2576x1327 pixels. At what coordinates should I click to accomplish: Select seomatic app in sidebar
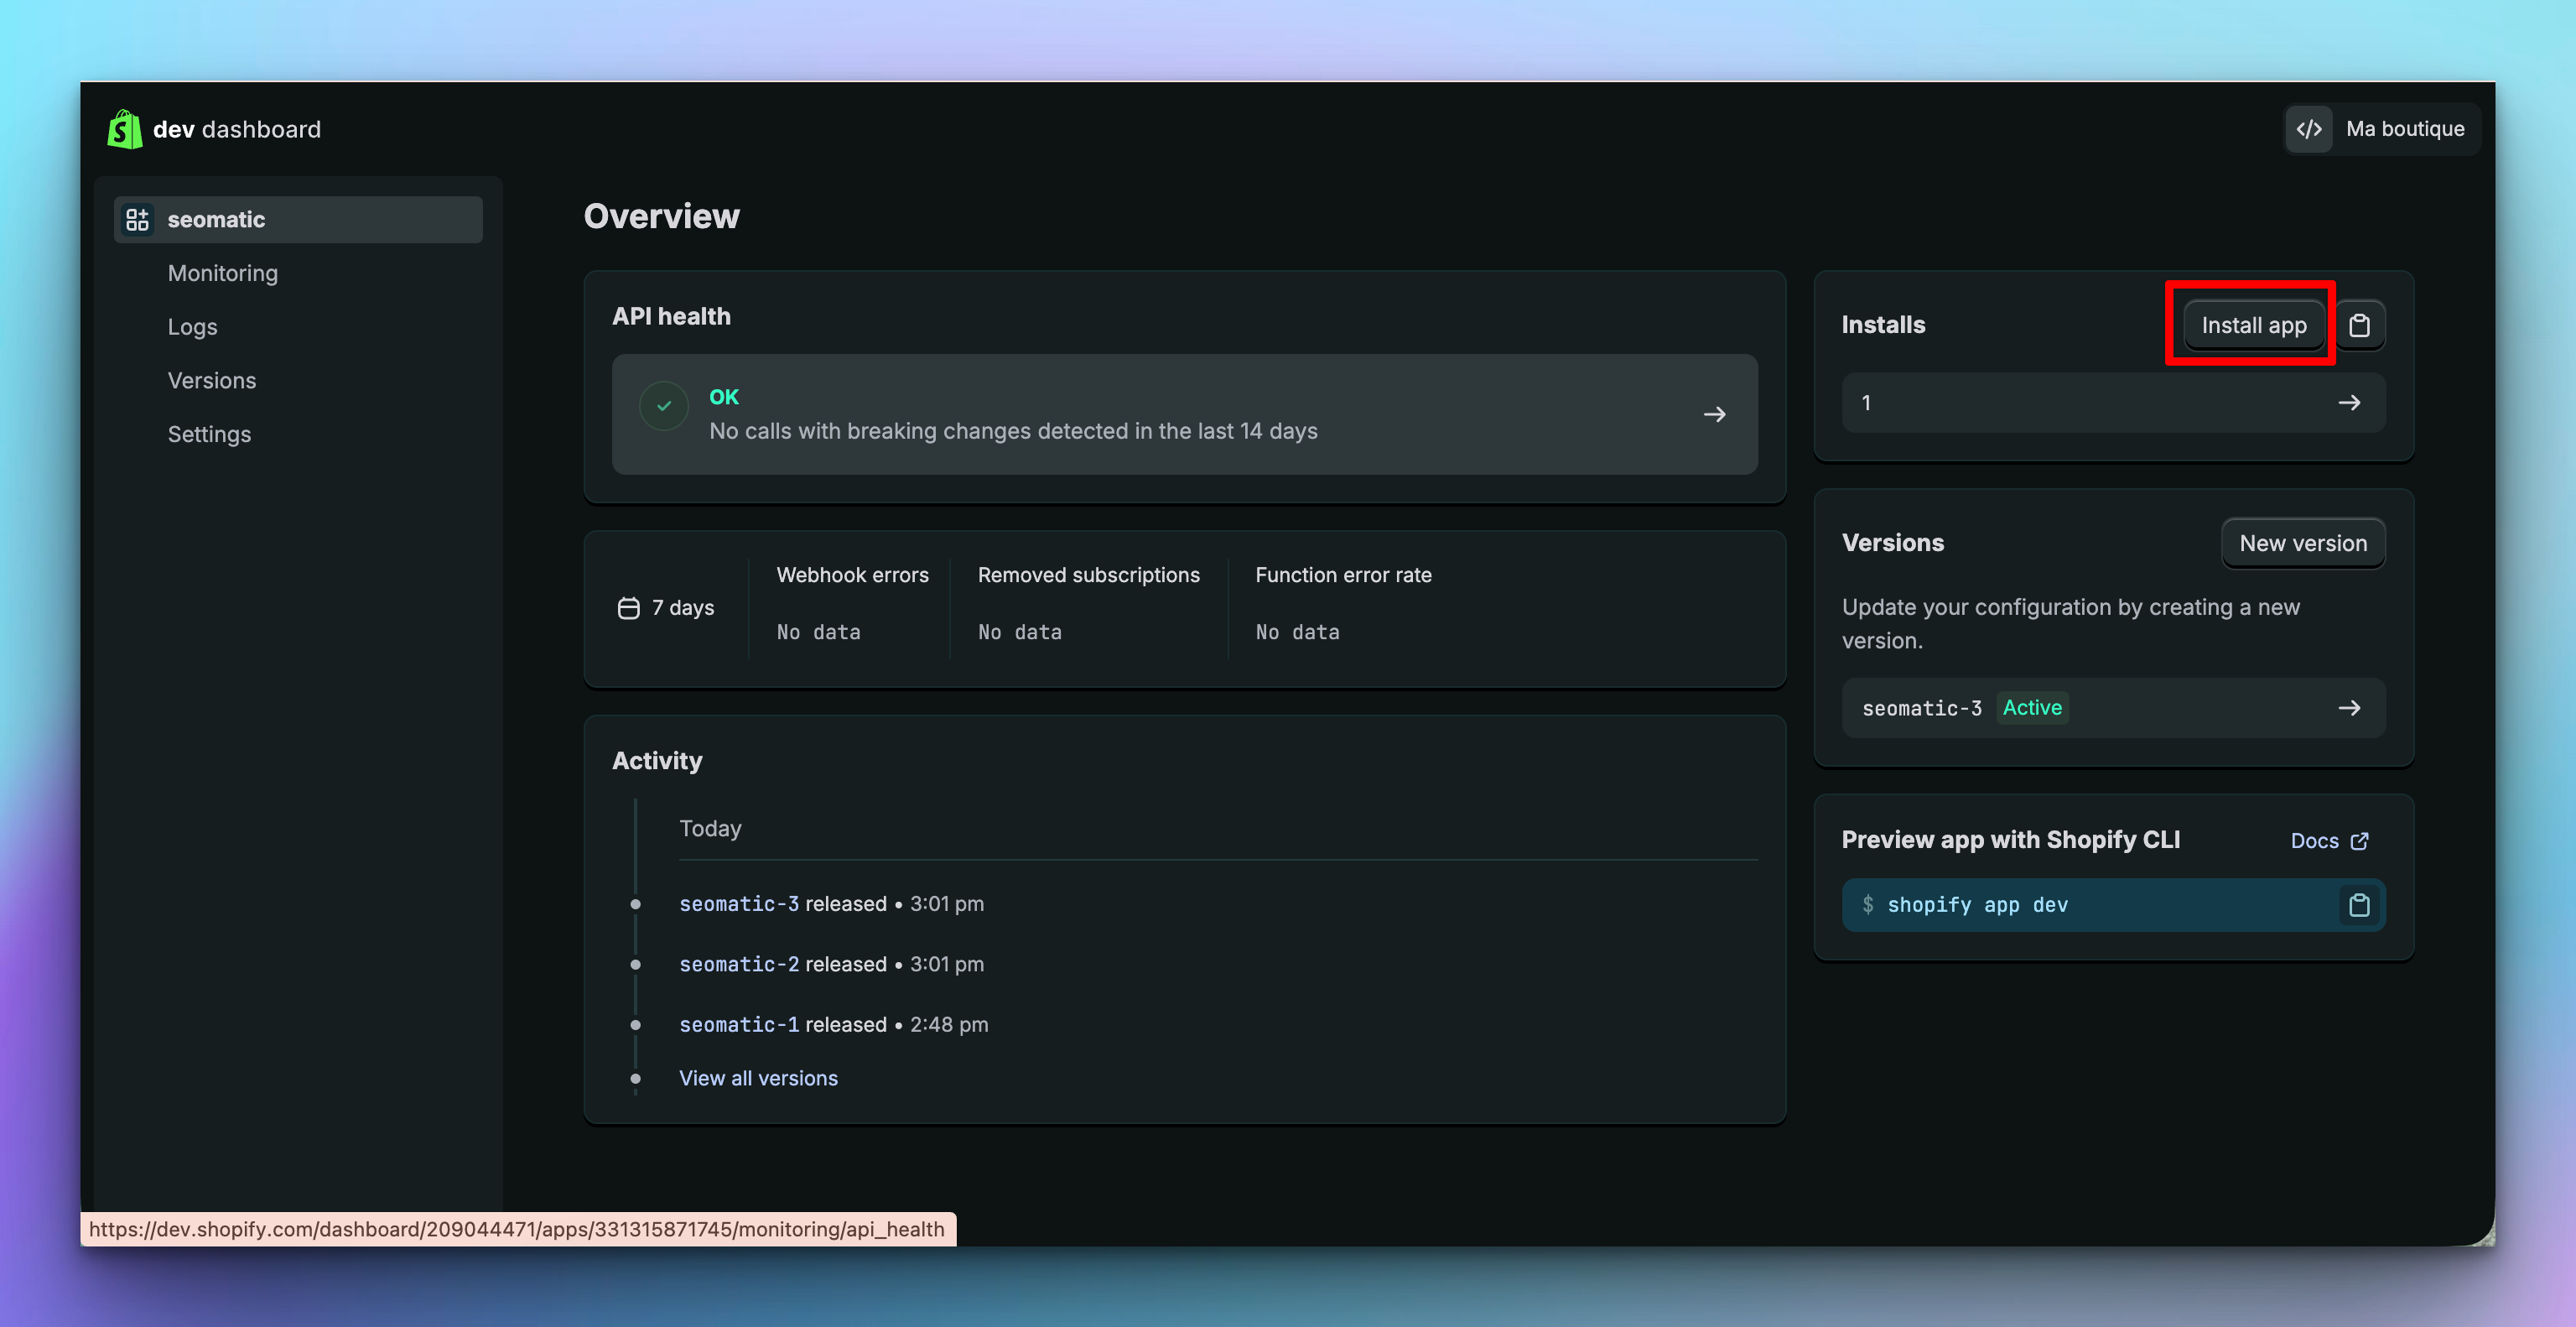(298, 219)
